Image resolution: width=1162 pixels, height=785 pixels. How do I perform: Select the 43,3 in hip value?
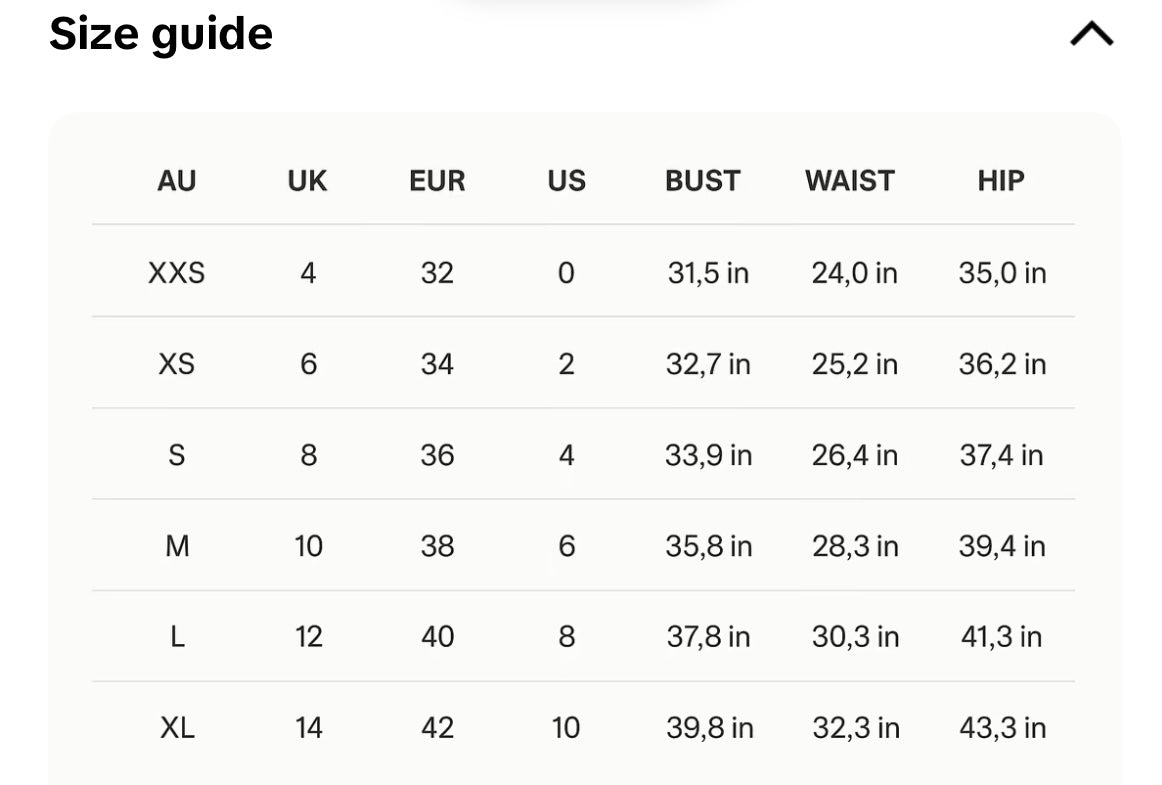pos(1003,728)
